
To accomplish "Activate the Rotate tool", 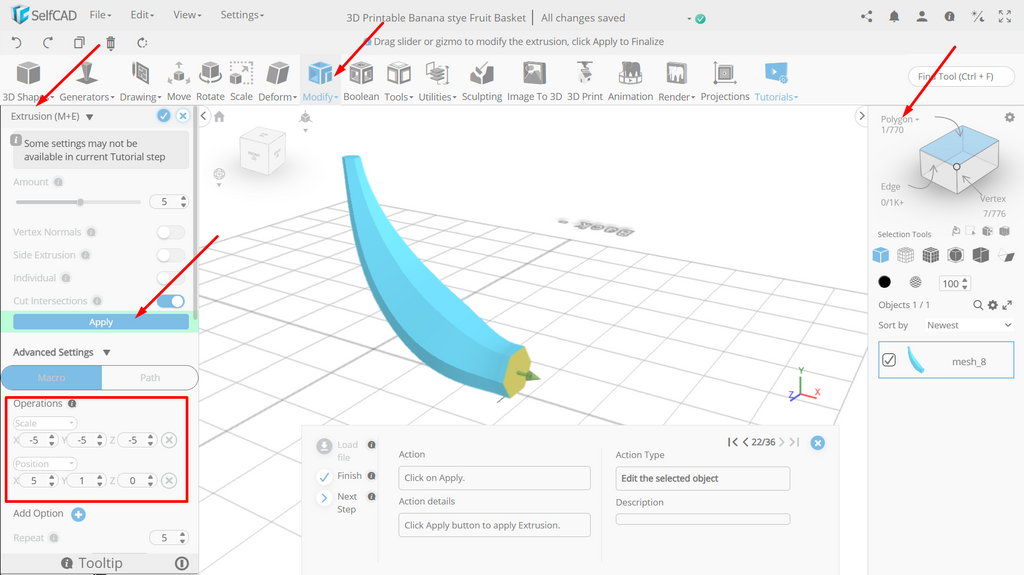I will [210, 81].
